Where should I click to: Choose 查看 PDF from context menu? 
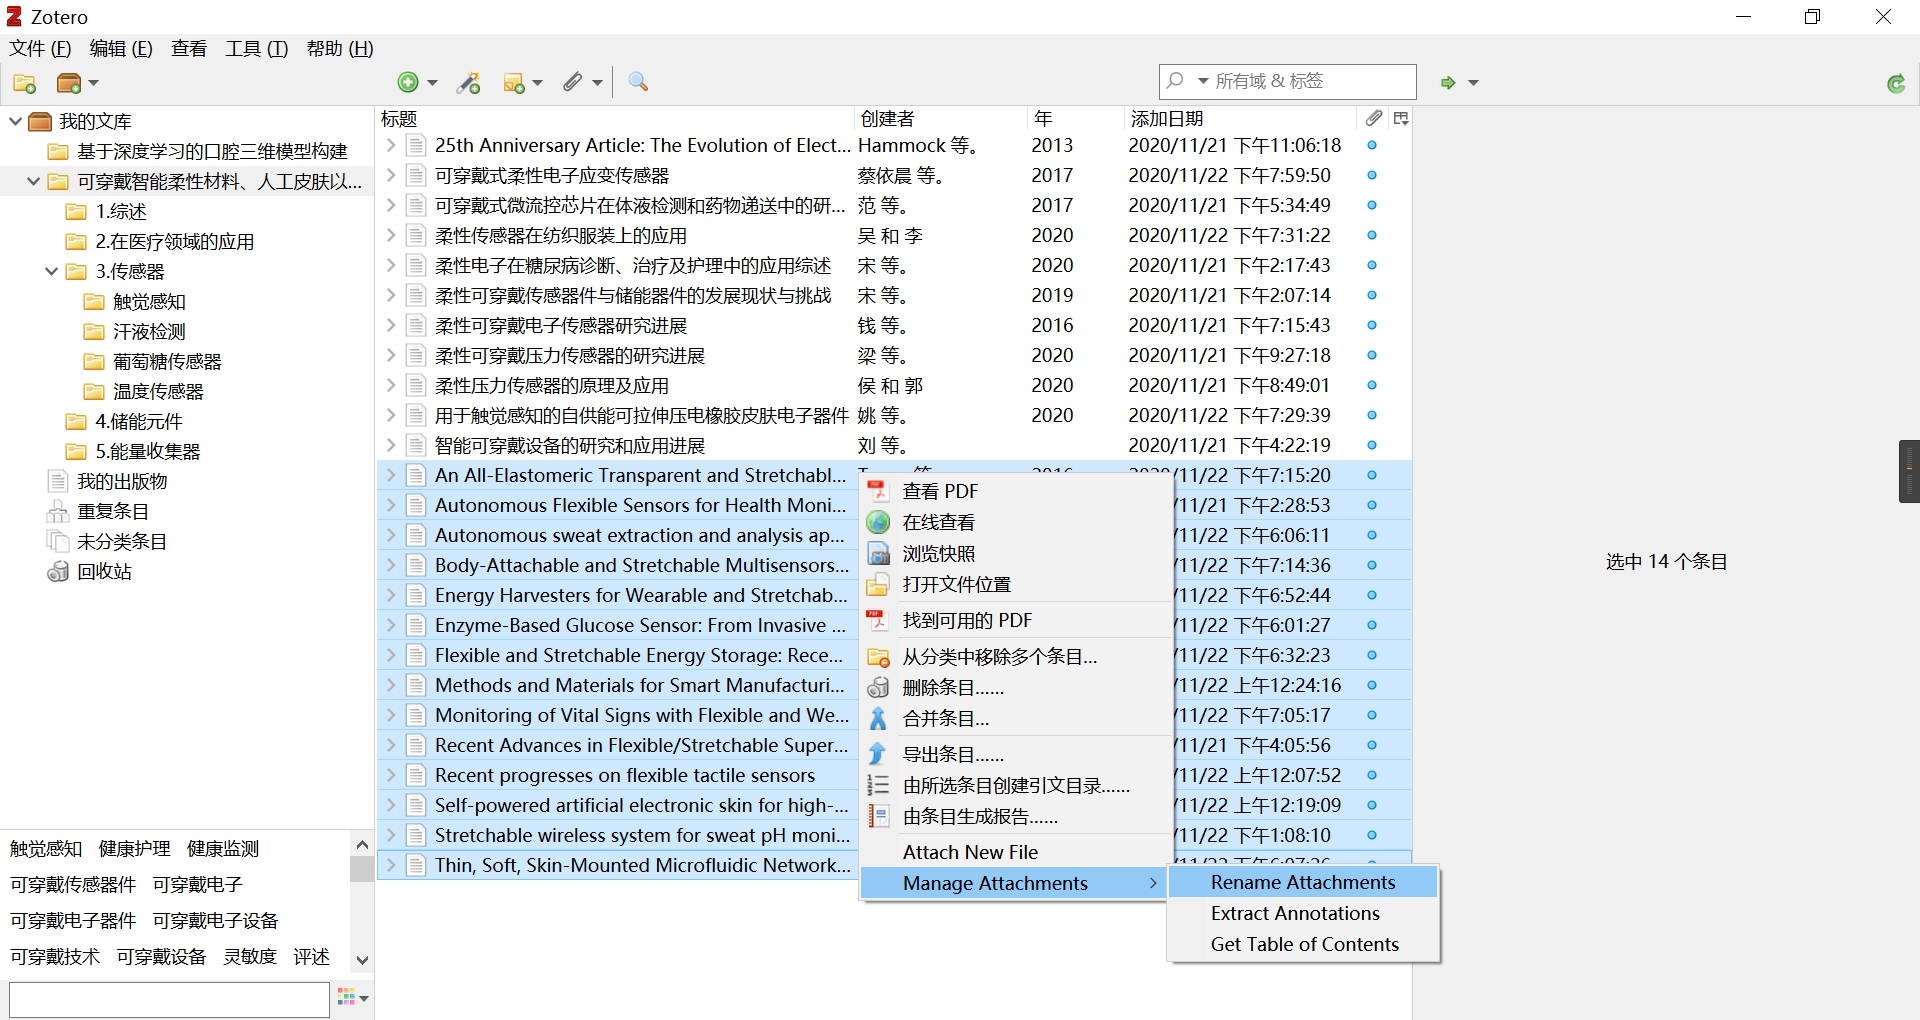pos(1016,491)
